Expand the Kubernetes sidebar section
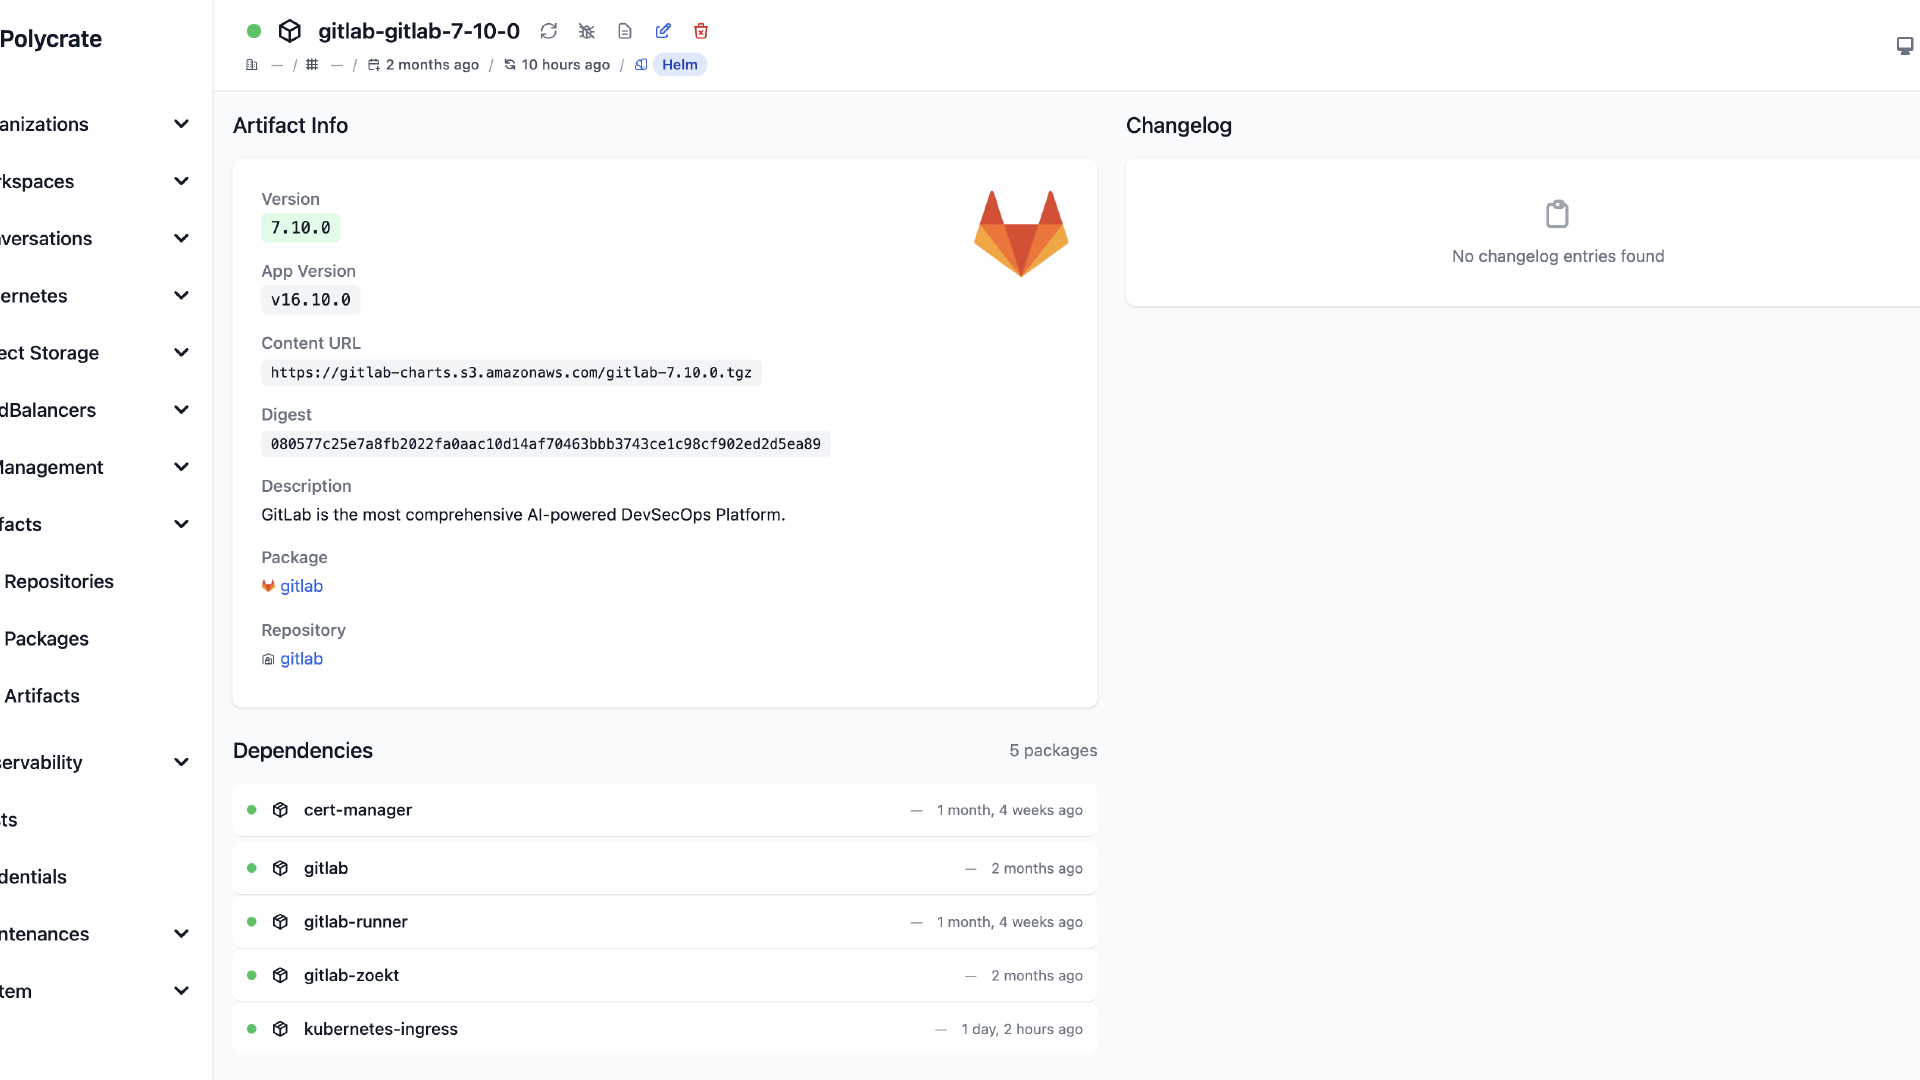The height and width of the screenshot is (1080, 1920). point(181,296)
